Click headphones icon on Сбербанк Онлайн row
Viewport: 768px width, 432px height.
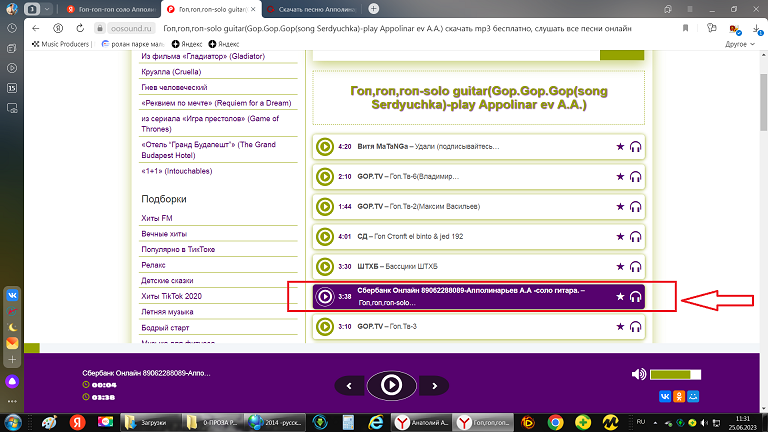pos(635,296)
